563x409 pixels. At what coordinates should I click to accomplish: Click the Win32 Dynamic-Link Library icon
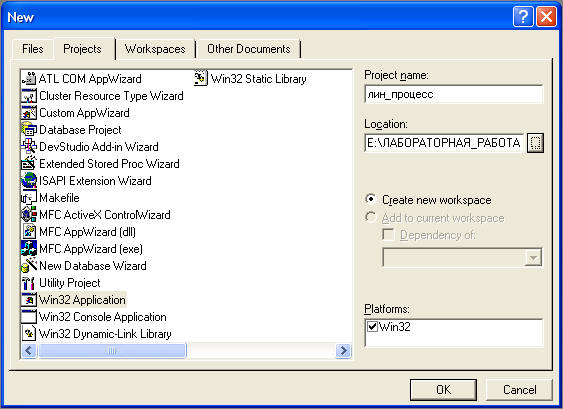(x=29, y=334)
